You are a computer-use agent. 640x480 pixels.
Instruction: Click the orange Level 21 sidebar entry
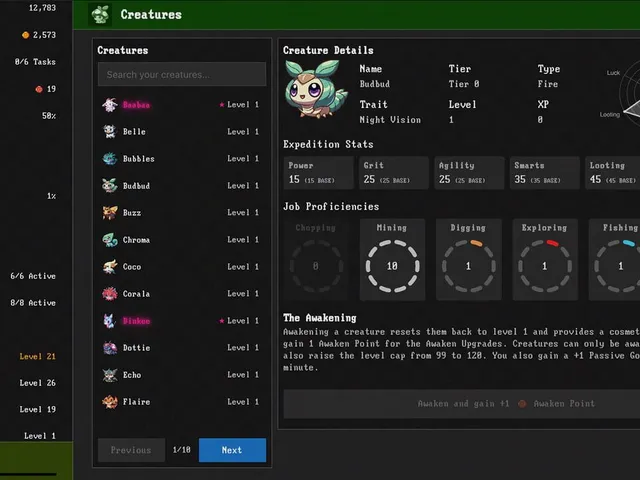click(38, 357)
